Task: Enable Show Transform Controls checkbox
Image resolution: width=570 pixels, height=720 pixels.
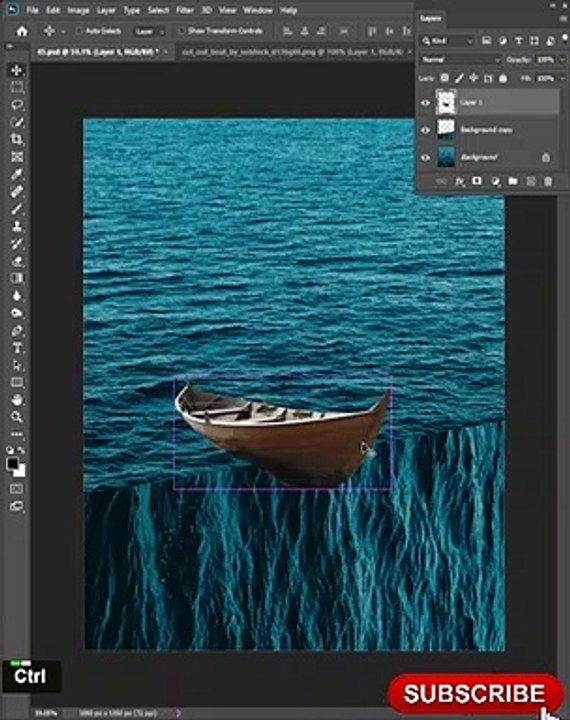Action: click(181, 31)
